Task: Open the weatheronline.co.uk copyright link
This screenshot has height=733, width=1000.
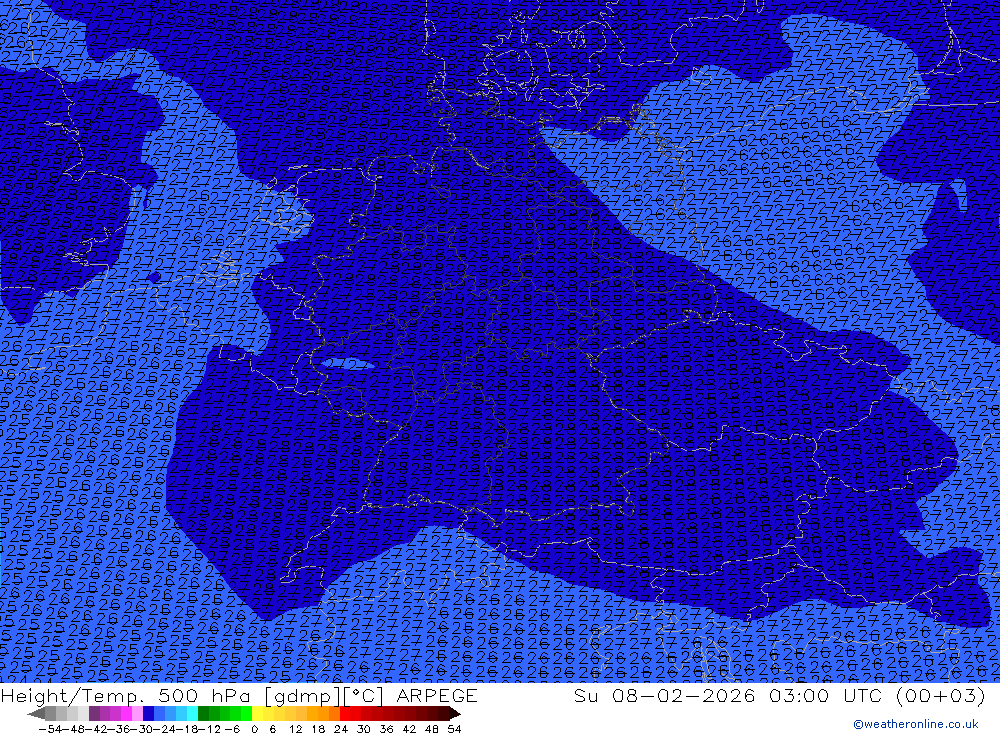Action: click(915, 724)
